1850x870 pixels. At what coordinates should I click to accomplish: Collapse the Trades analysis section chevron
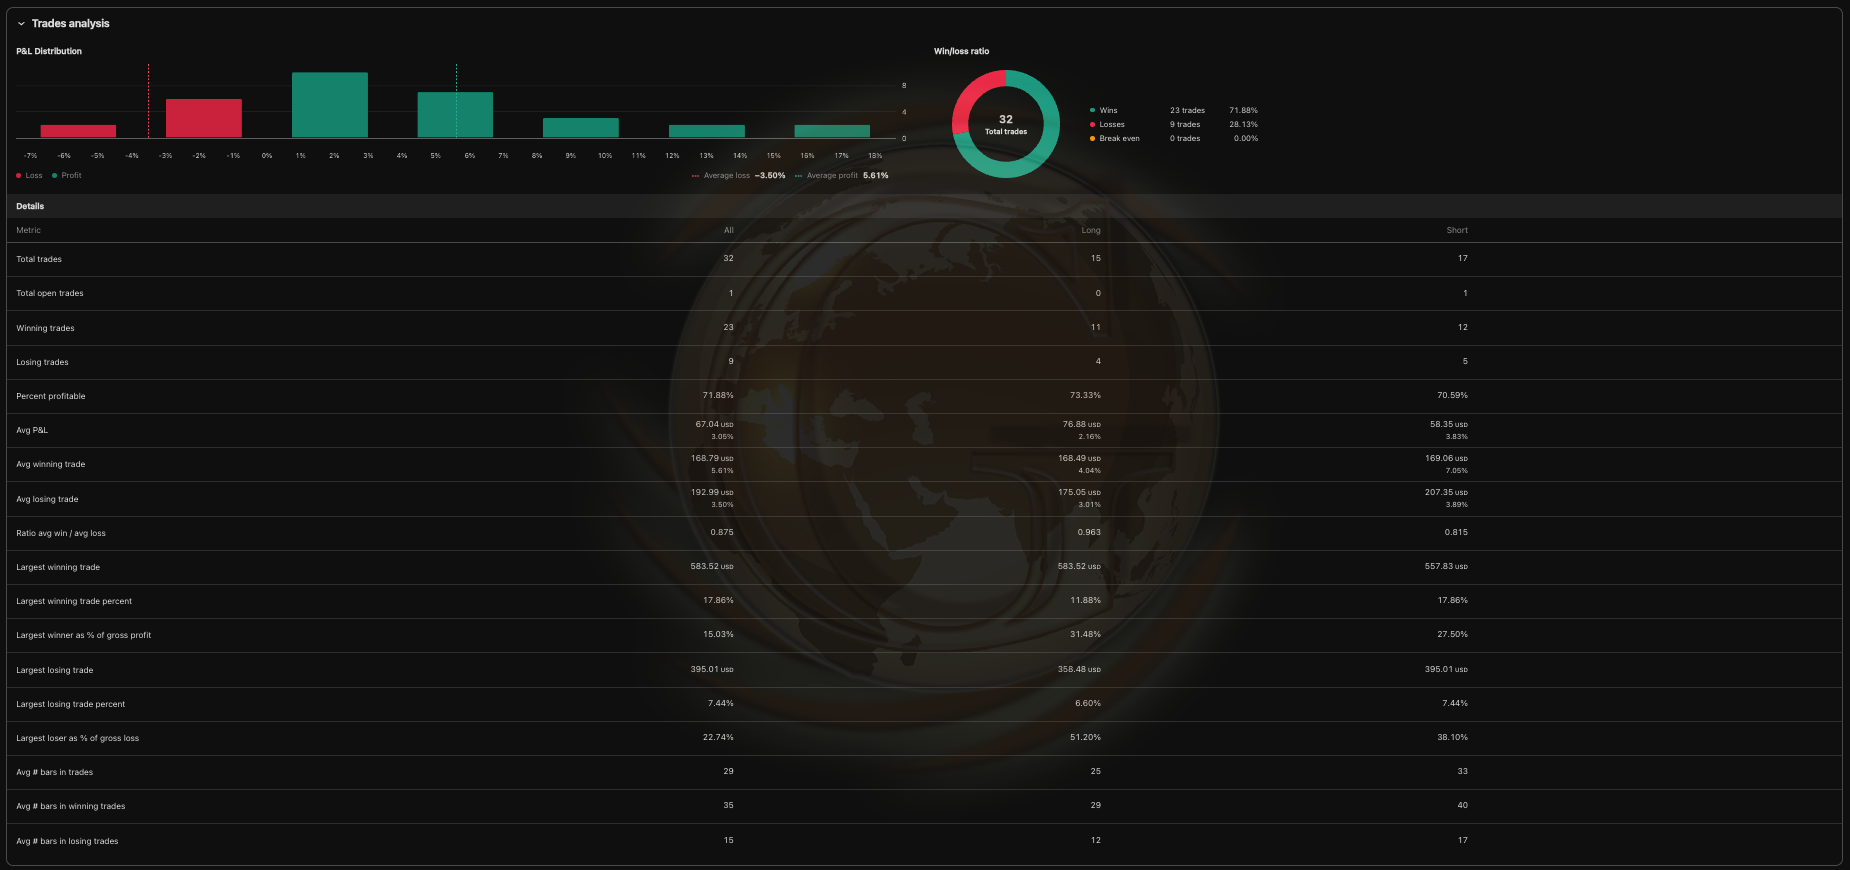[21, 24]
